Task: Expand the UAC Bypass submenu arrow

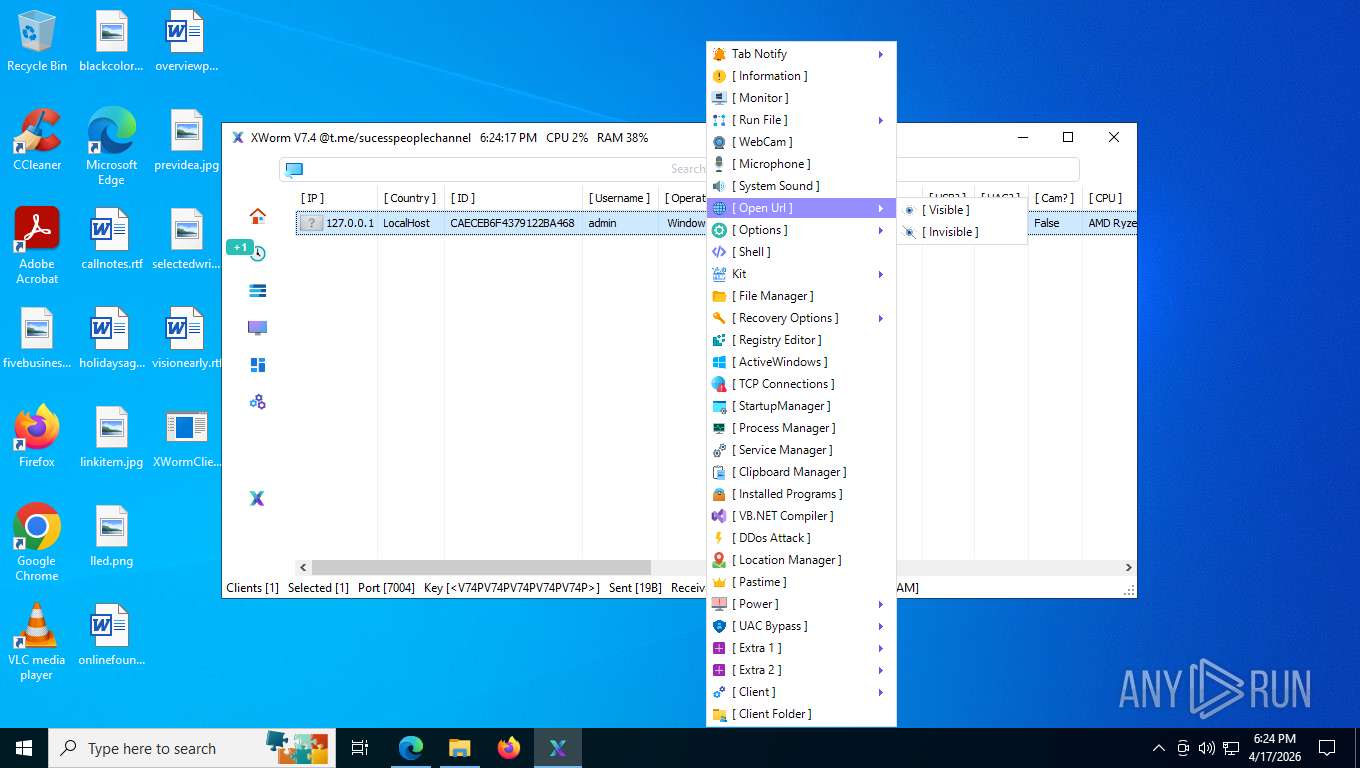Action: 881,626
